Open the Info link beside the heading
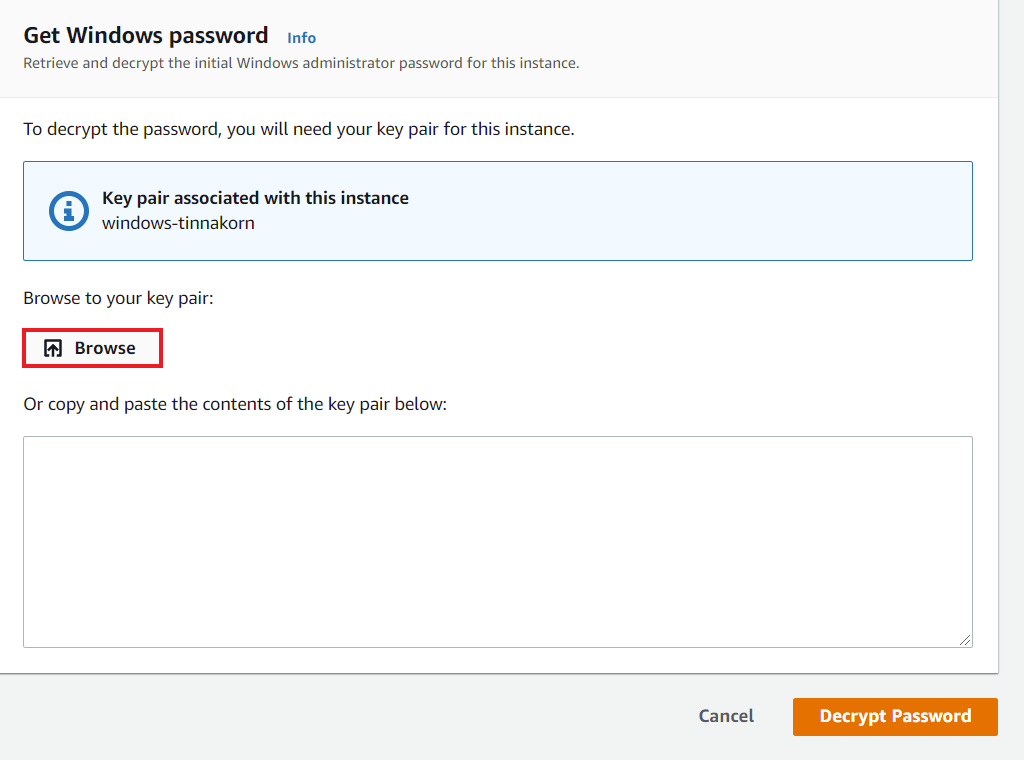This screenshot has height=760, width=1024. tap(301, 38)
